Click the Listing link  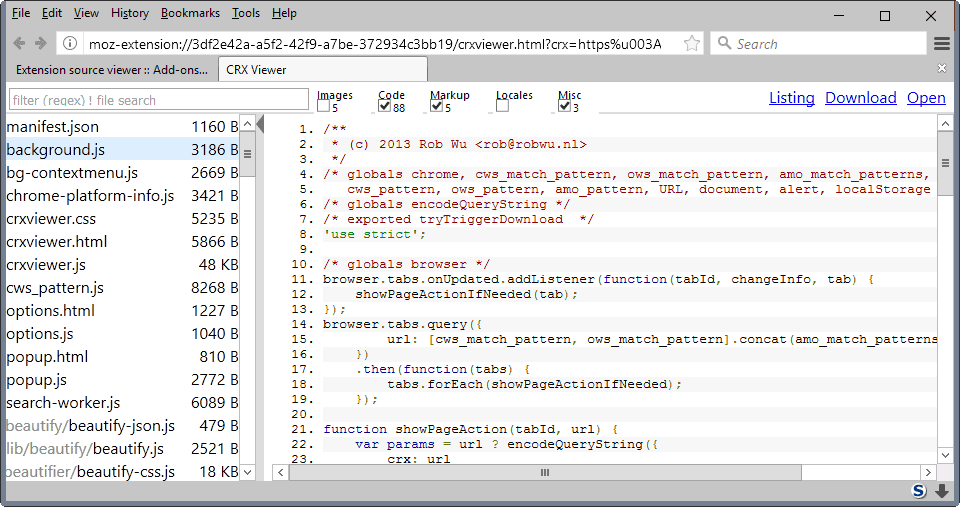pos(792,98)
